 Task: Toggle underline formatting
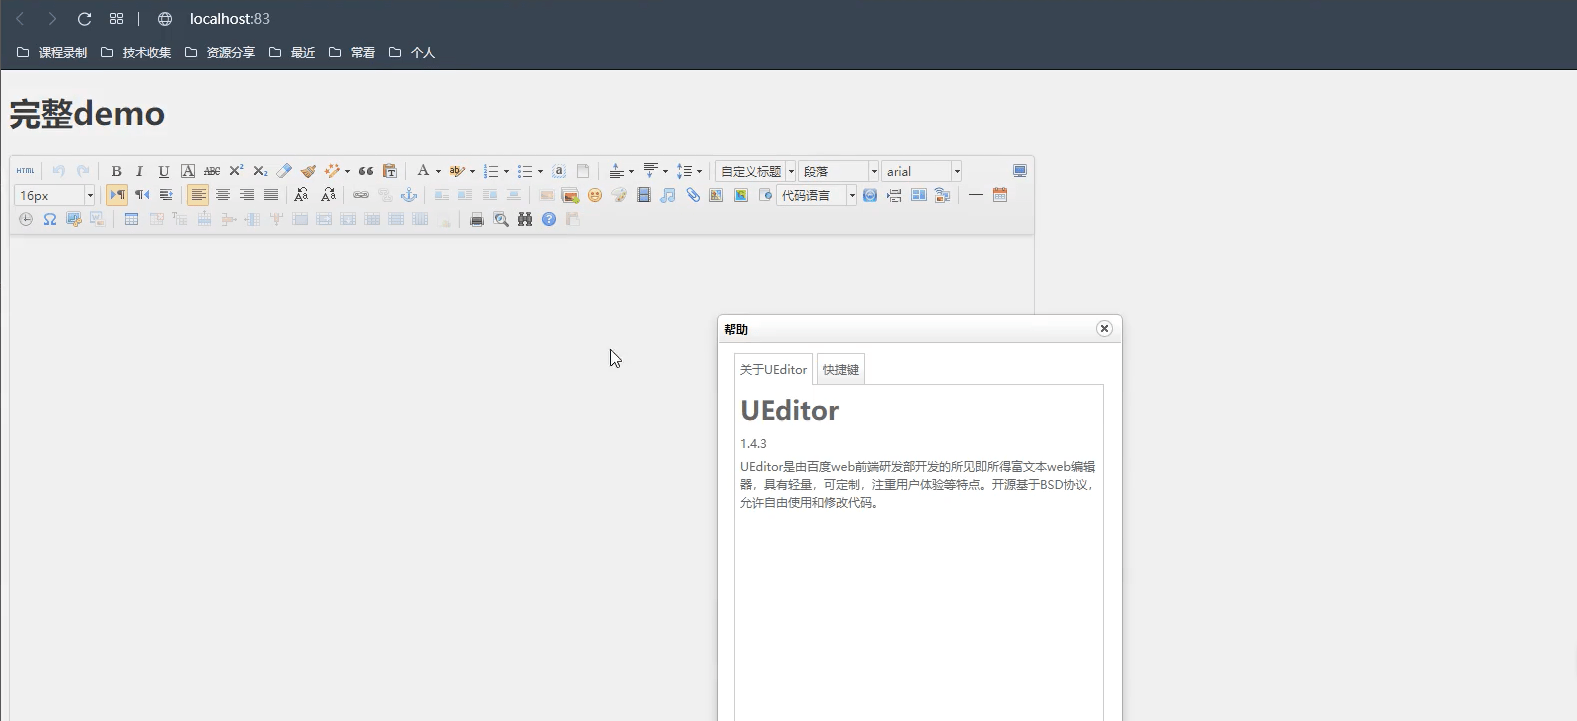pos(164,171)
